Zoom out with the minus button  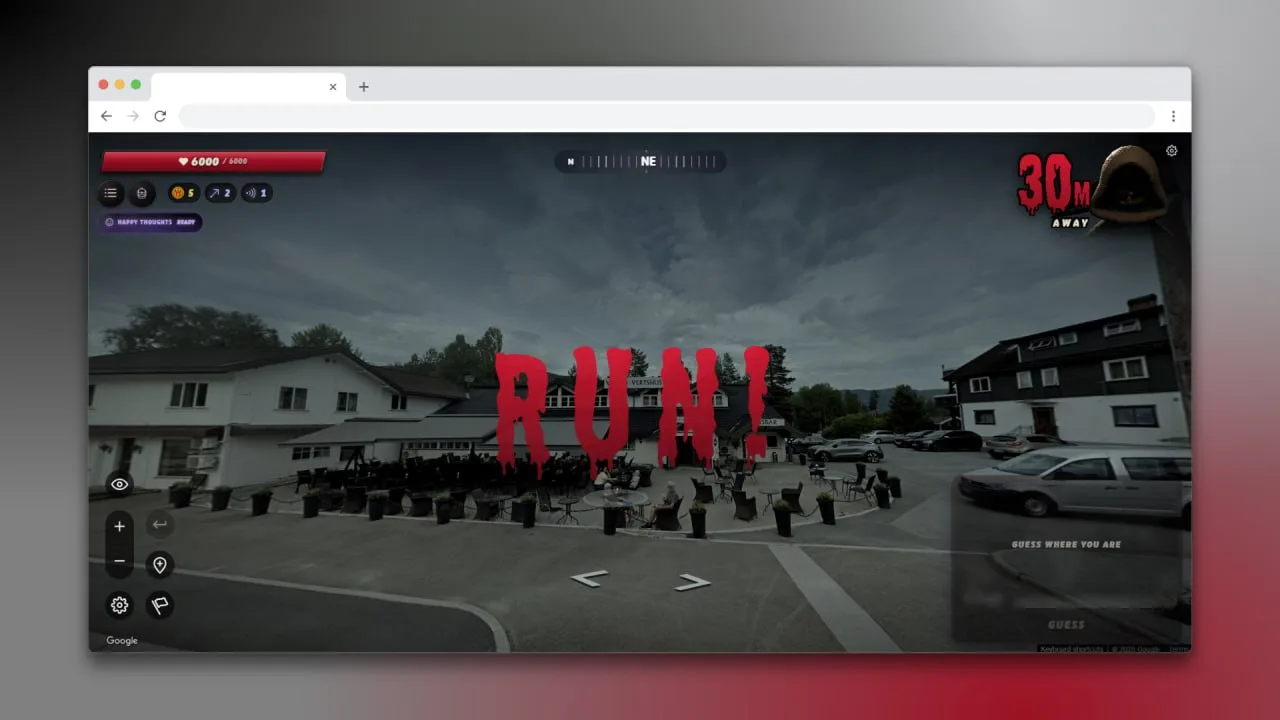[120, 561]
